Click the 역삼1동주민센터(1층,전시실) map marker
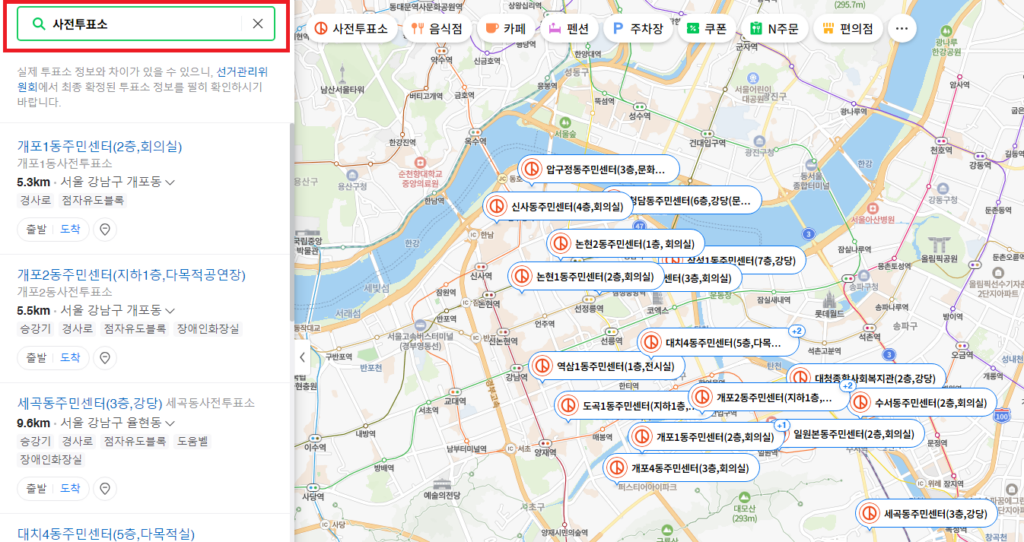Screen dimensions: 1024x542 (607, 366)
